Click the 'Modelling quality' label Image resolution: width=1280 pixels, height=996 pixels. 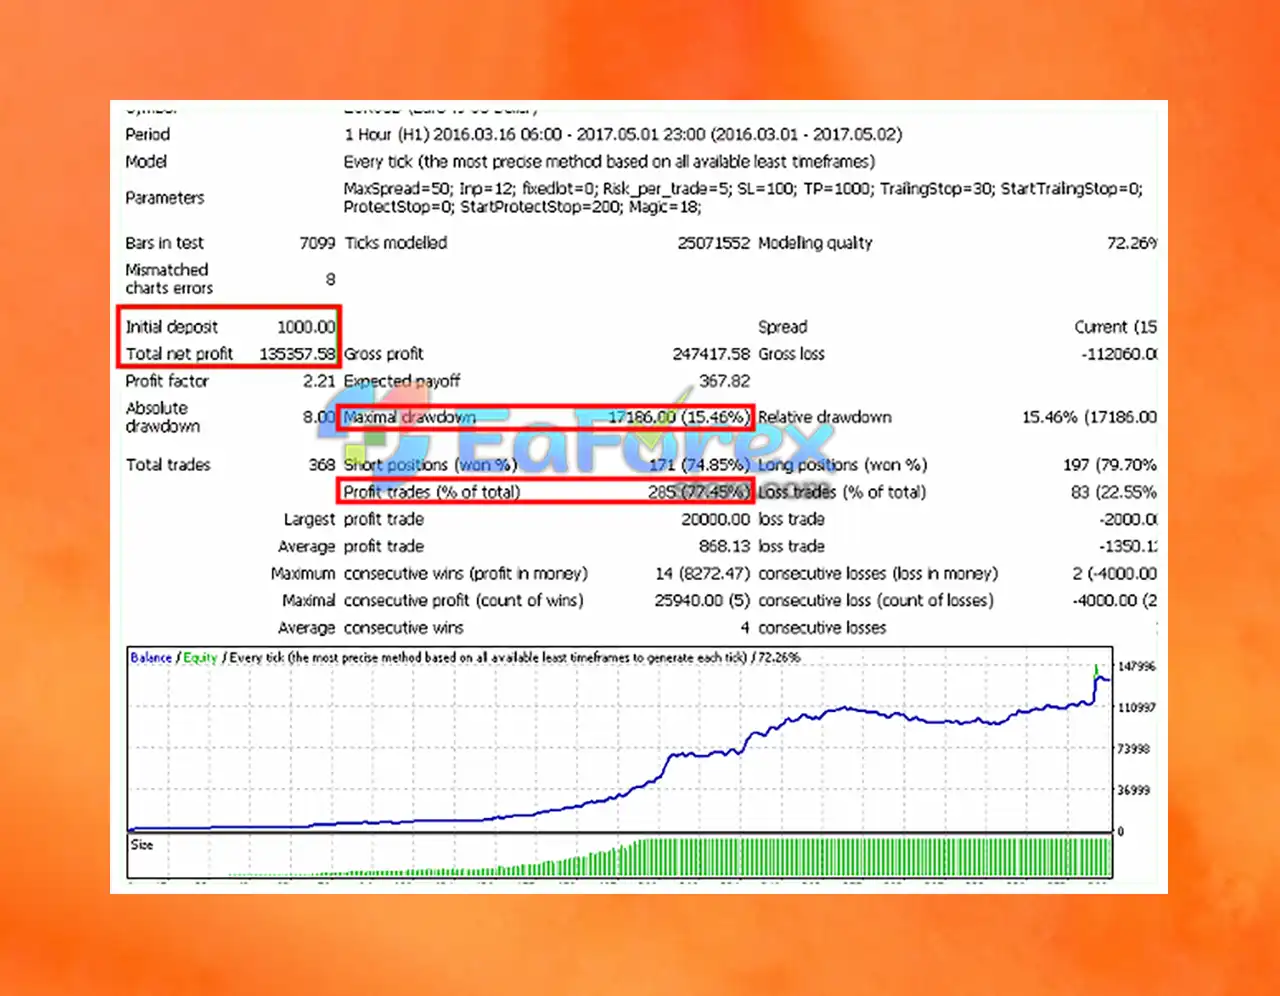(815, 242)
